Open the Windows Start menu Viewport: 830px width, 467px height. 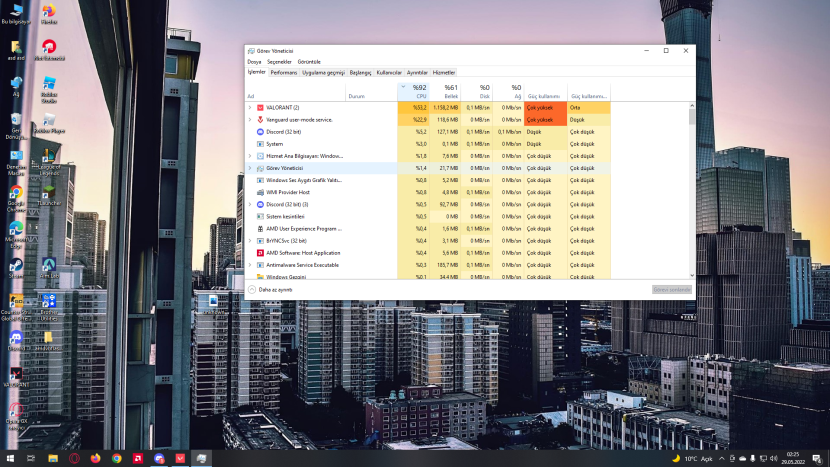[10, 459]
